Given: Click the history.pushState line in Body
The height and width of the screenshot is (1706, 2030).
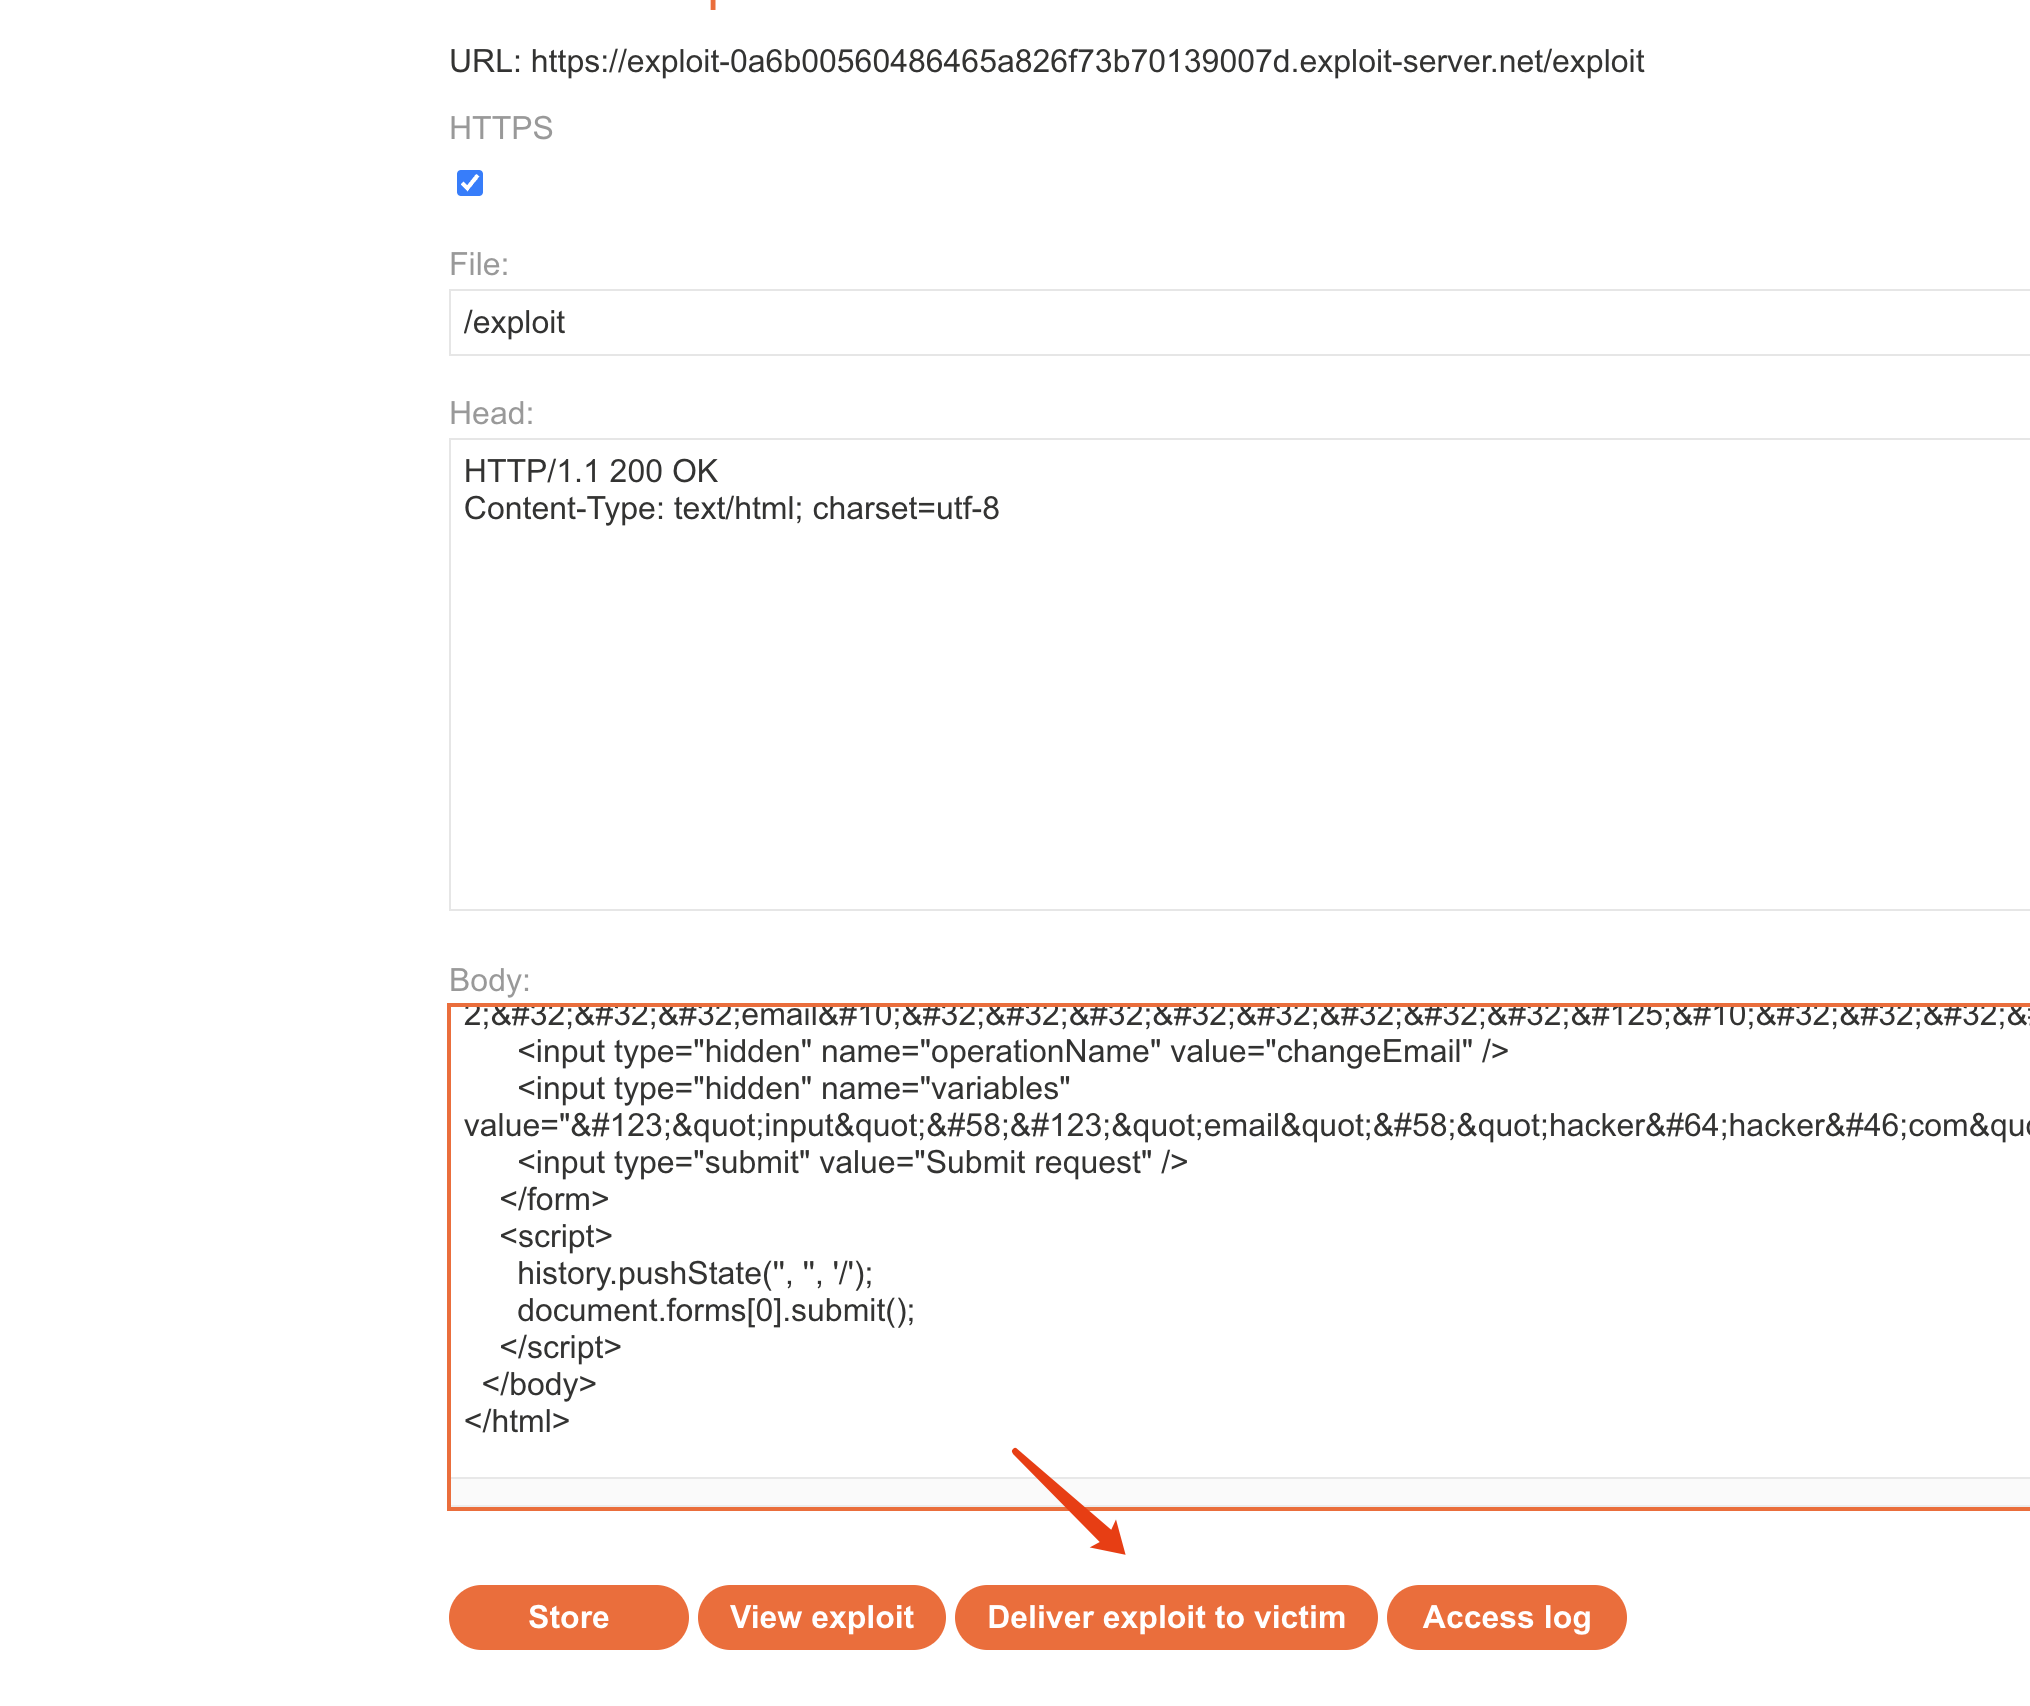Looking at the screenshot, I should tap(694, 1274).
